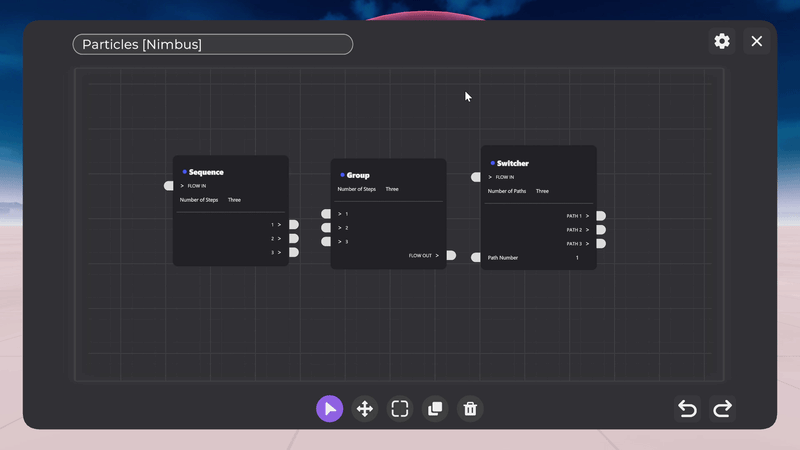
Task: Select the Group node title
Action: (x=358, y=176)
